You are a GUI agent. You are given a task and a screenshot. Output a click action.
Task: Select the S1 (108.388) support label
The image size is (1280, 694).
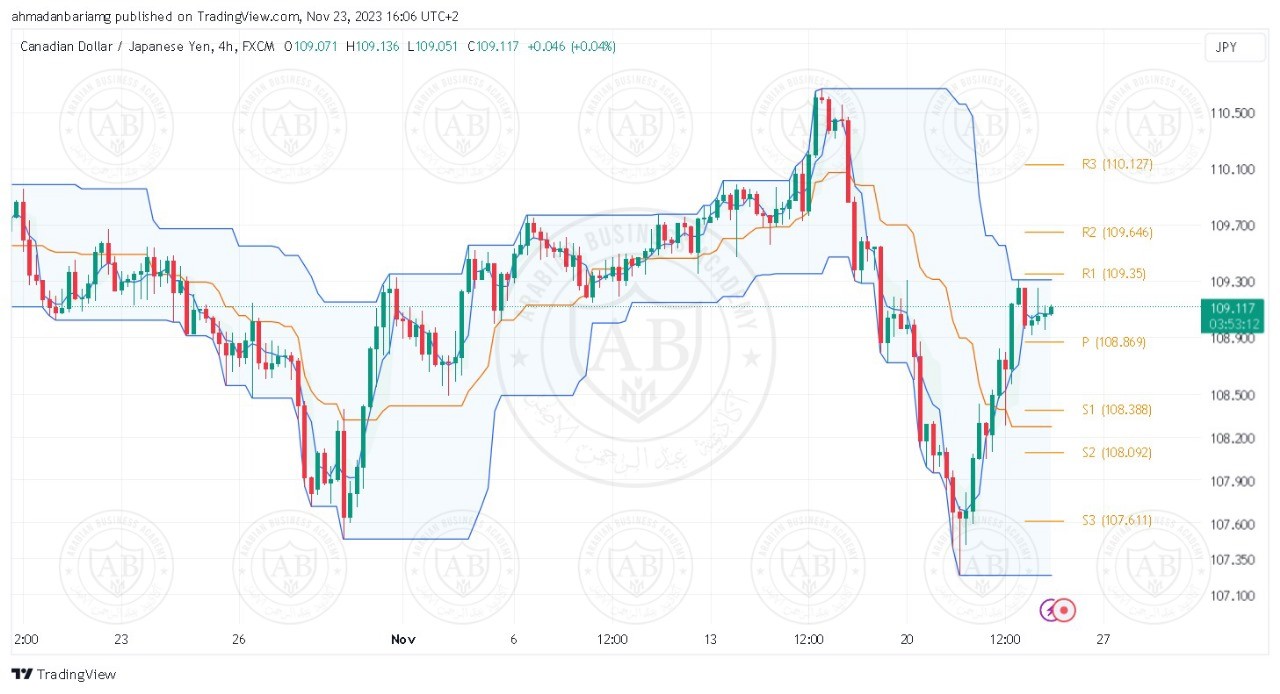pyautogui.click(x=1116, y=410)
